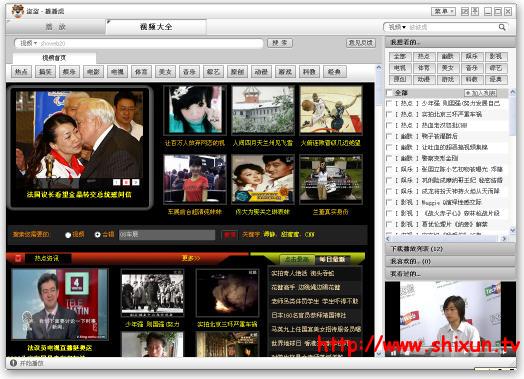Open the basketball video thumbnail
This screenshot has width=524, height=379.
(x=331, y=110)
